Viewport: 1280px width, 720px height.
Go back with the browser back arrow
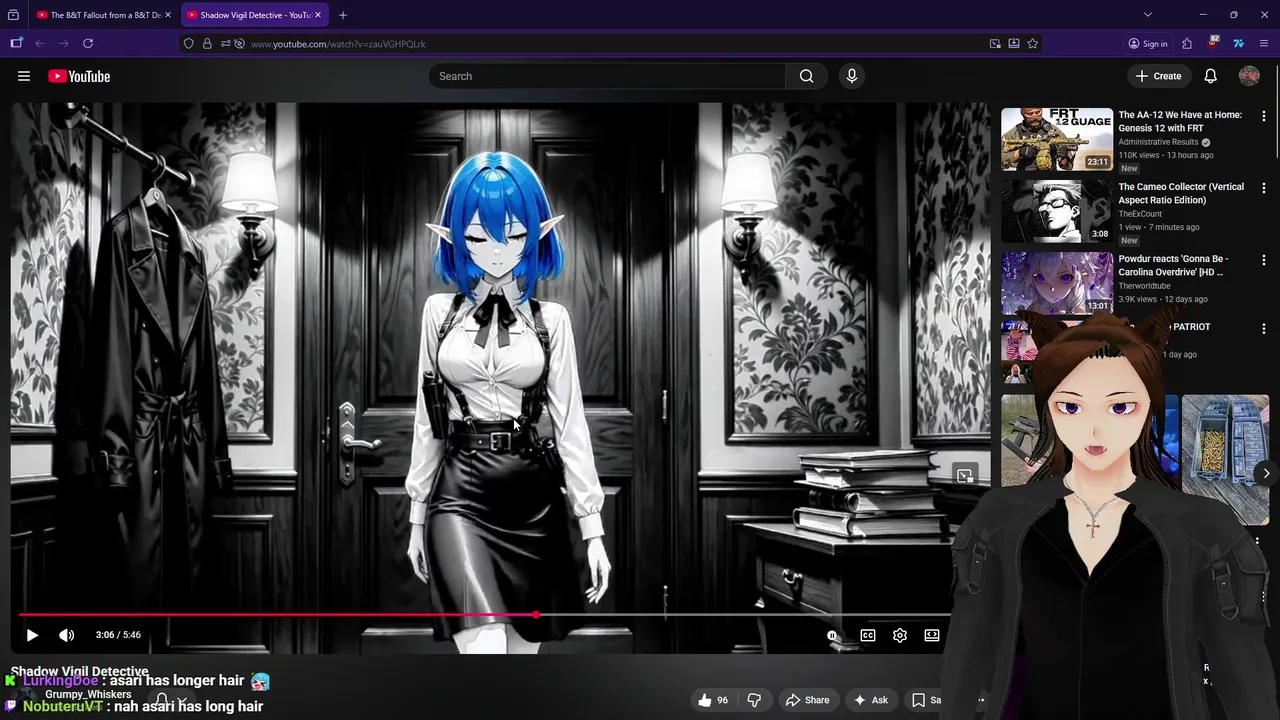(x=40, y=44)
